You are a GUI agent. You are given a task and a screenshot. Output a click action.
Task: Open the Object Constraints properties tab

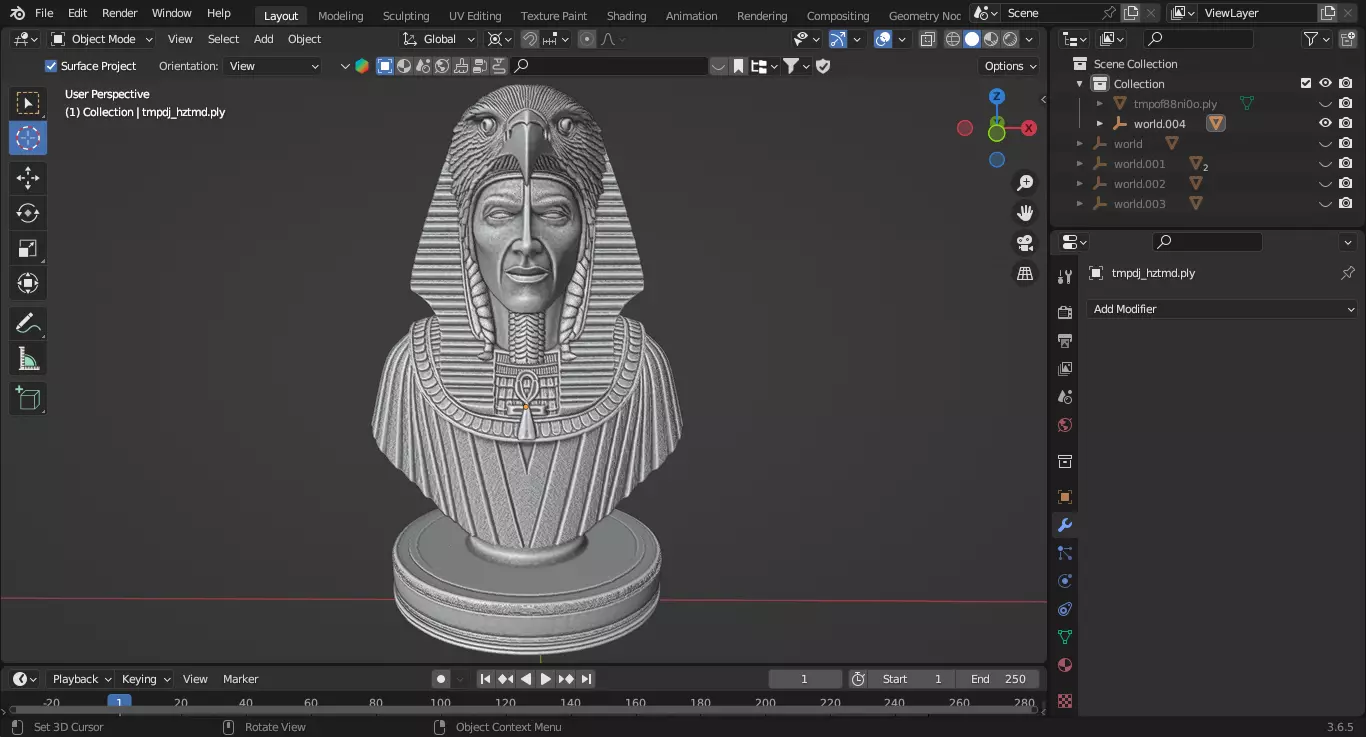point(1065,609)
